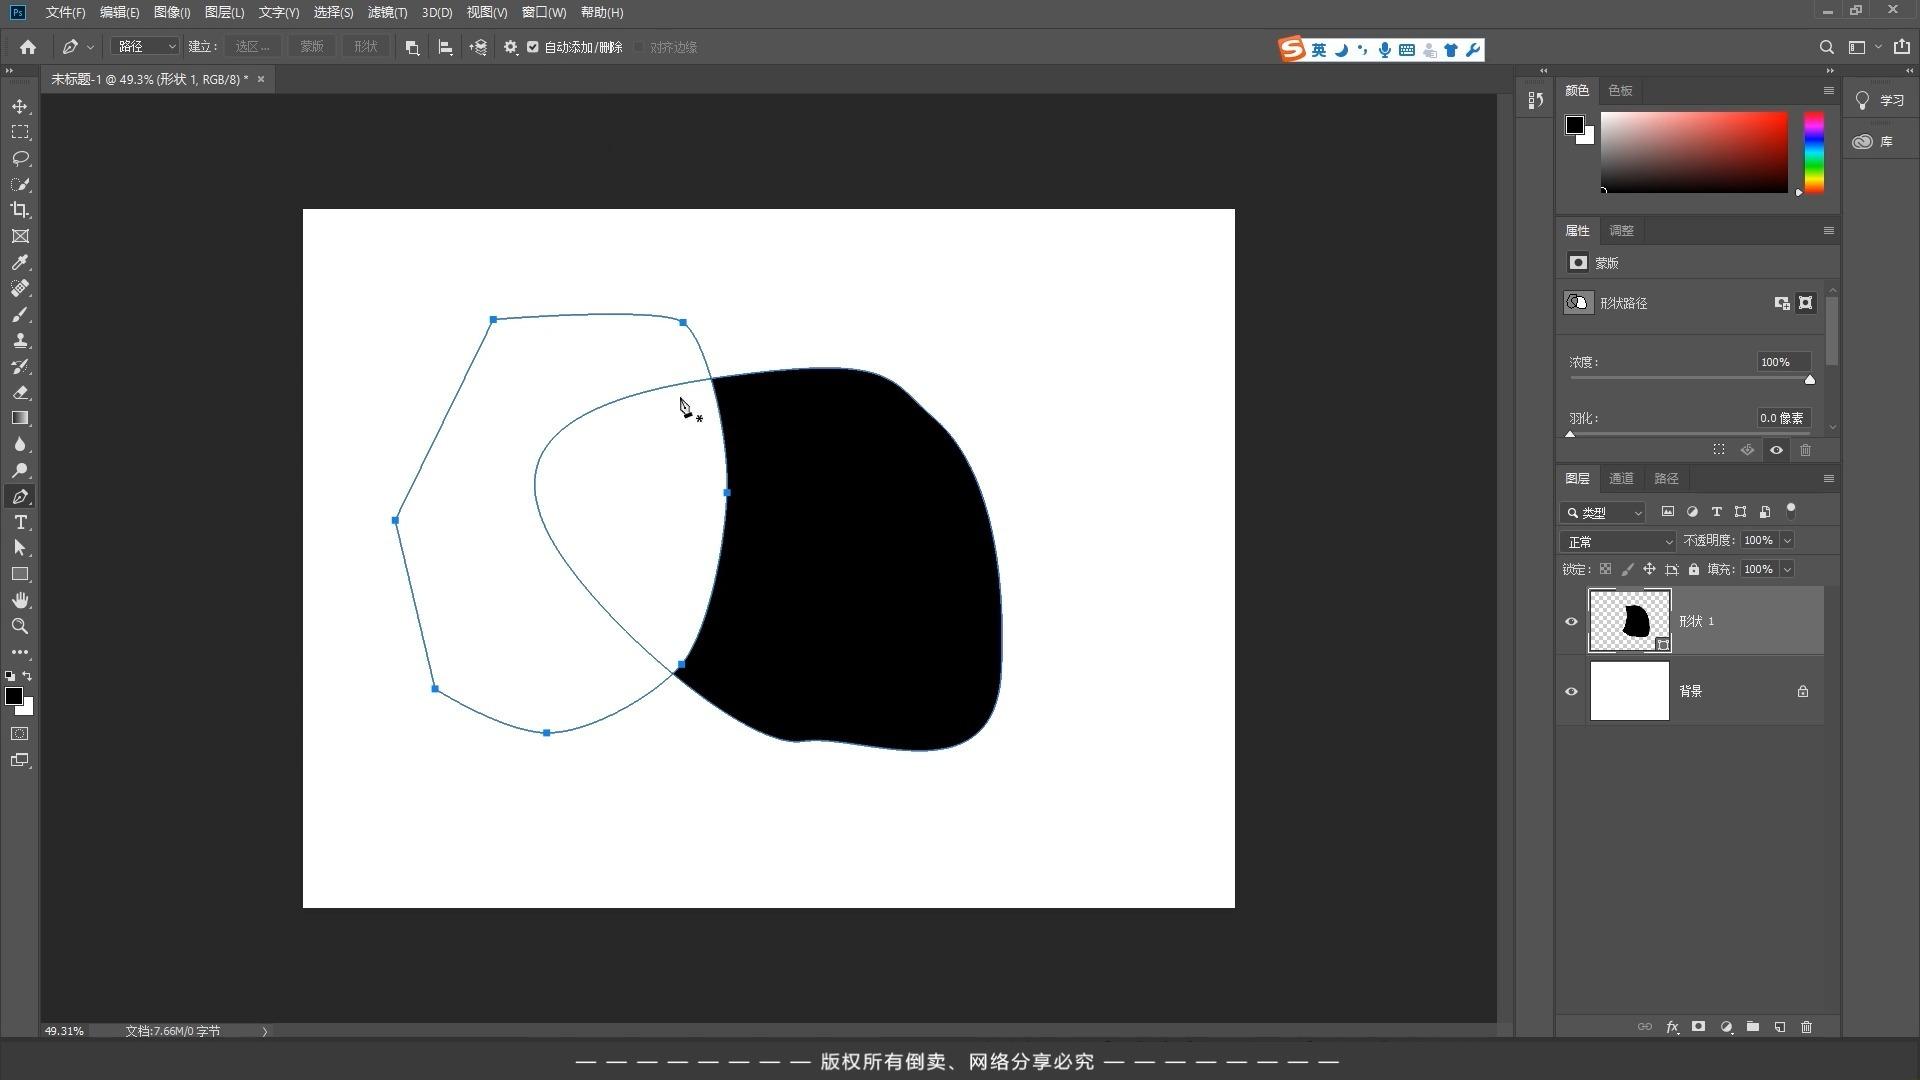The height and width of the screenshot is (1080, 1920).
Task: Select the Zoom tool in toolbar
Action: click(20, 626)
